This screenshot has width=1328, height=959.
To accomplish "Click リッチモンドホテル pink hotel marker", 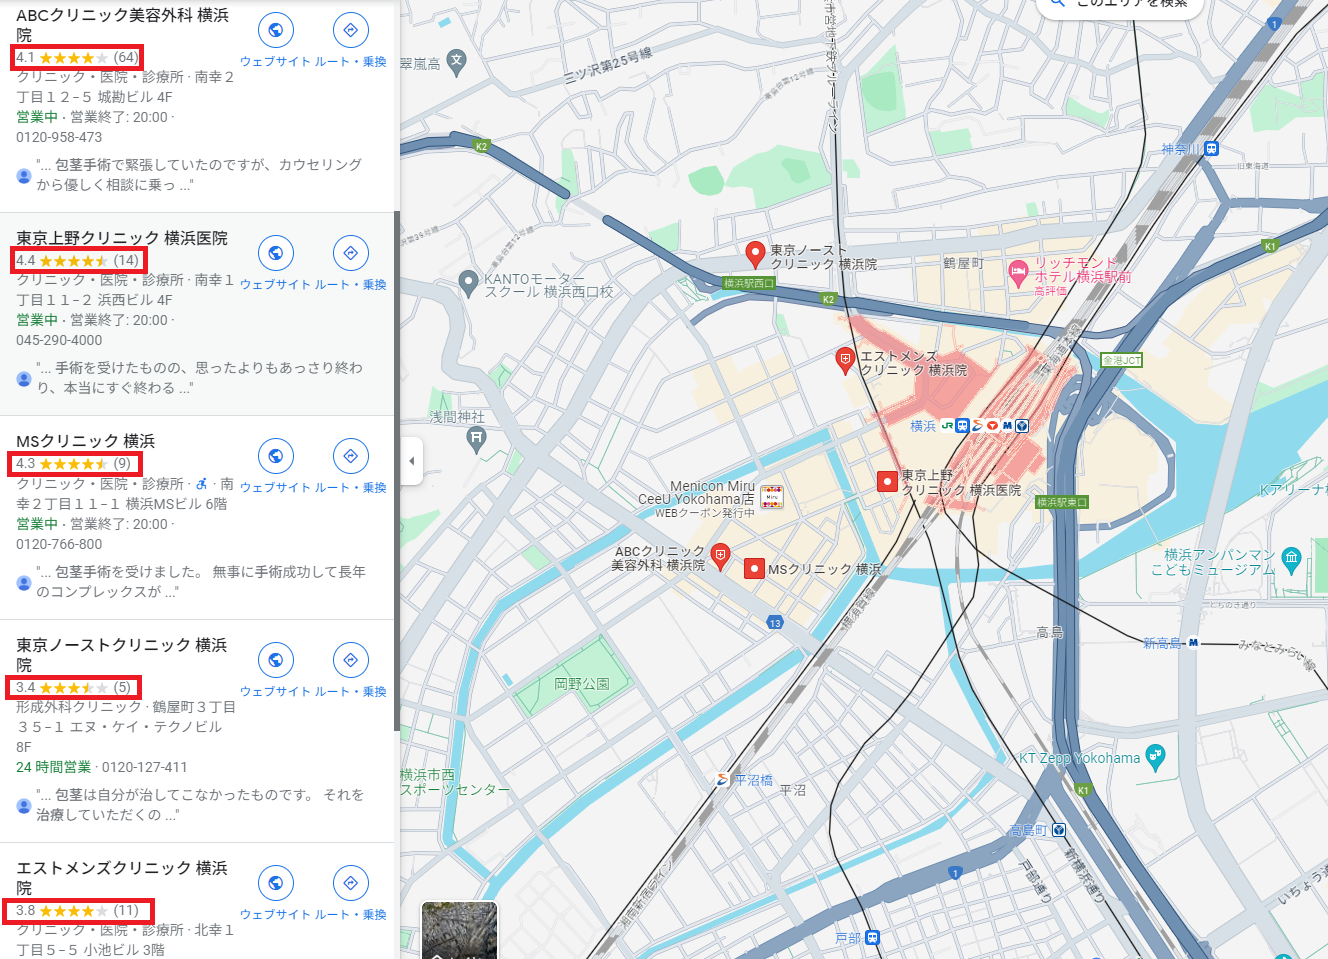I will tap(1018, 273).
